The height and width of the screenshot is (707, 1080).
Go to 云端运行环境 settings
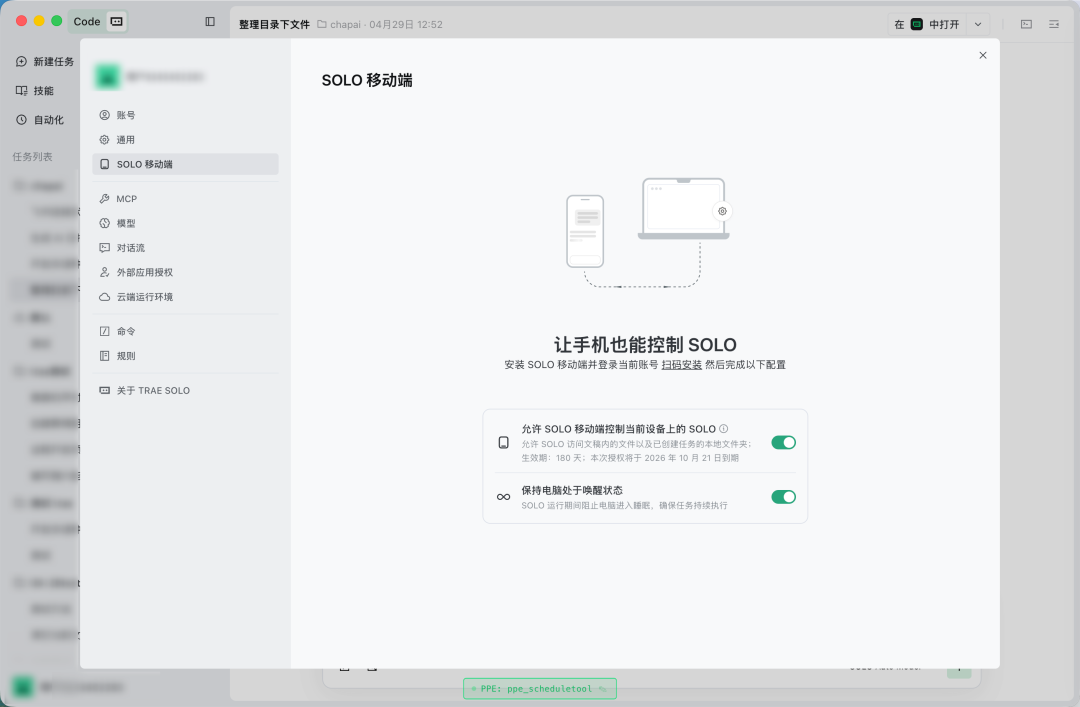pos(185,297)
